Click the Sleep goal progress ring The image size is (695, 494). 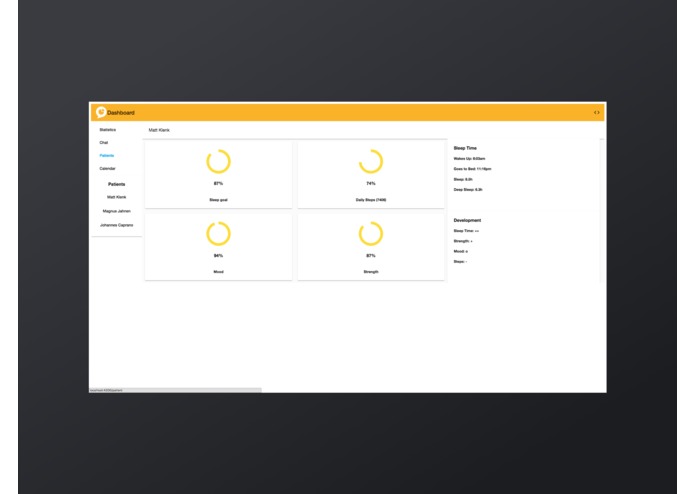pyautogui.click(x=219, y=161)
